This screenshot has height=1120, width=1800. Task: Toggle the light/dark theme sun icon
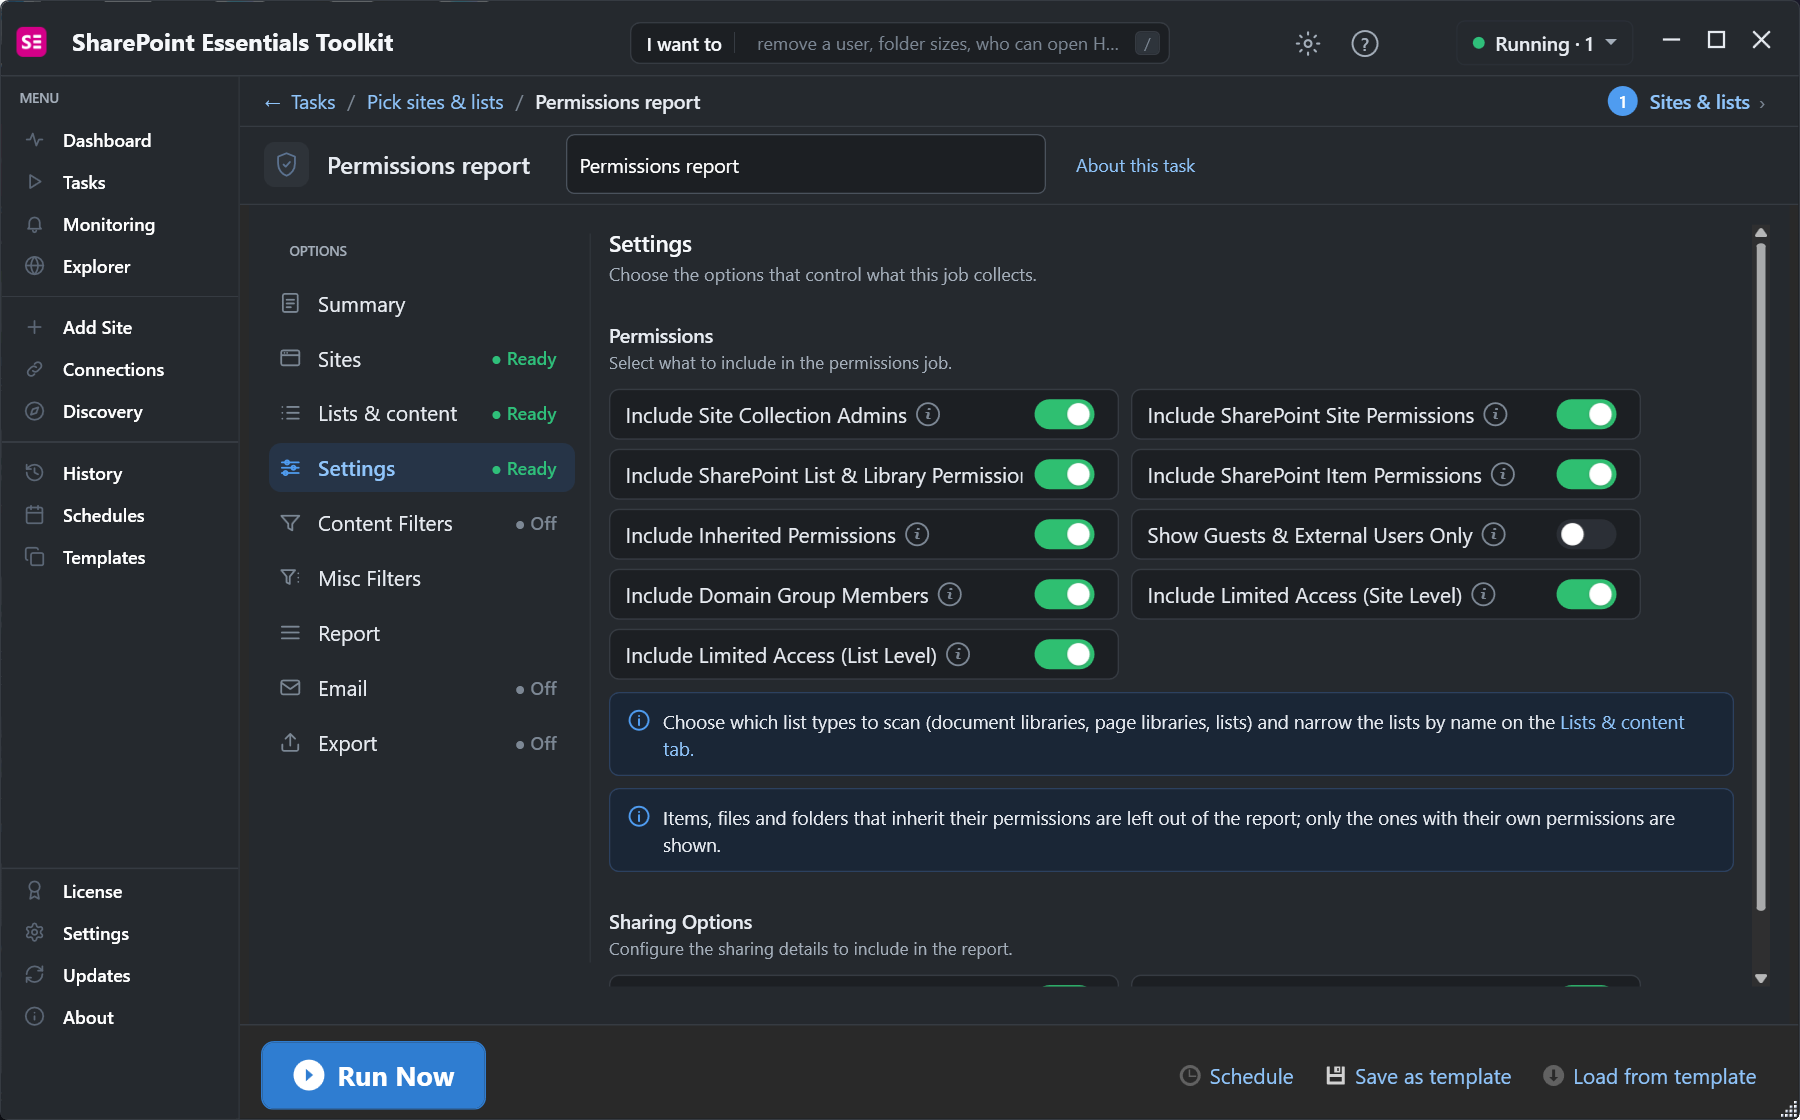pos(1308,43)
